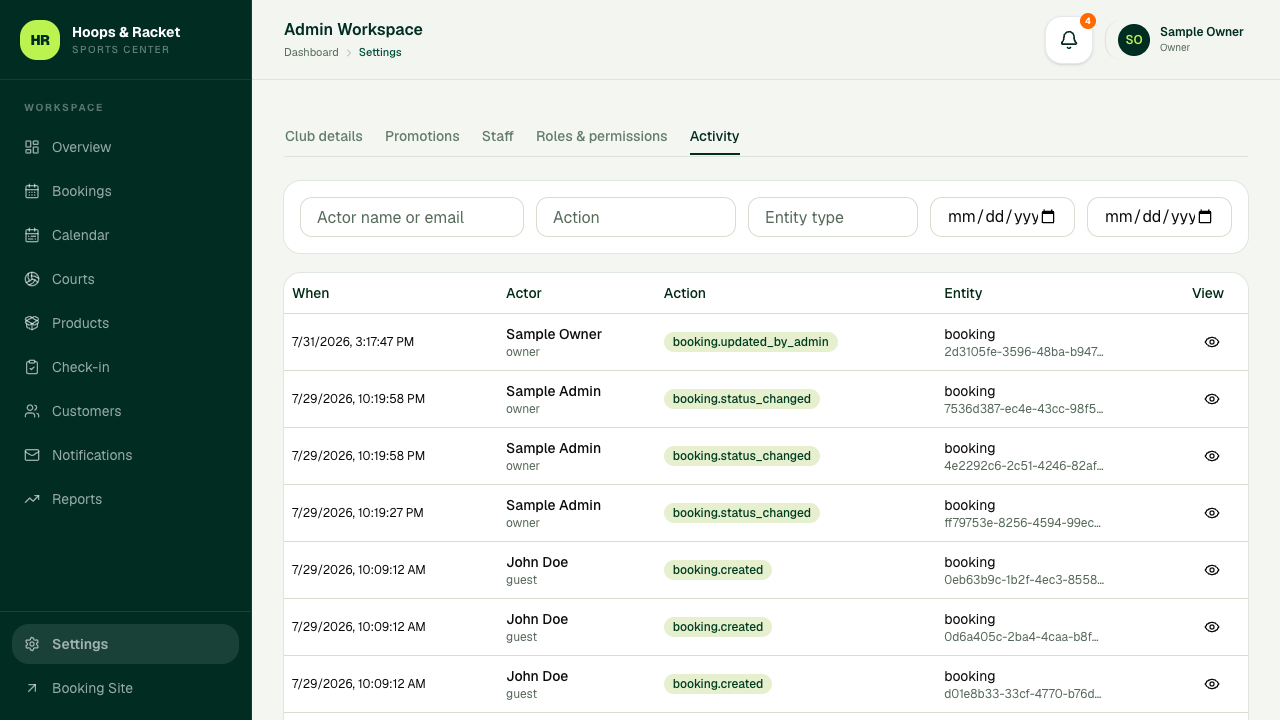1280x720 pixels.
Task: Focus the Action filter field
Action: [x=636, y=217]
